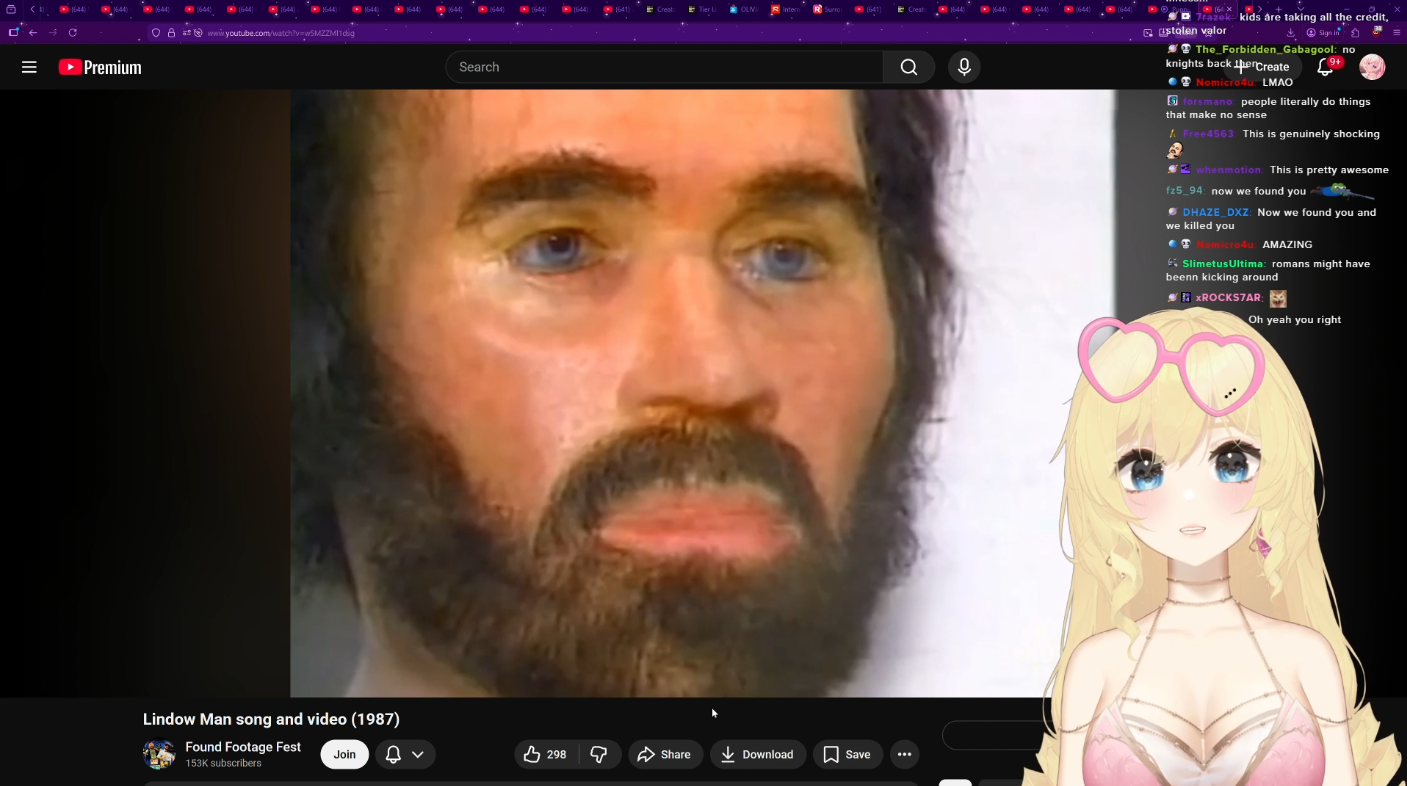Click the Oh yeah you right message
Screen dimensions: 1407x786
coord(1295,320)
